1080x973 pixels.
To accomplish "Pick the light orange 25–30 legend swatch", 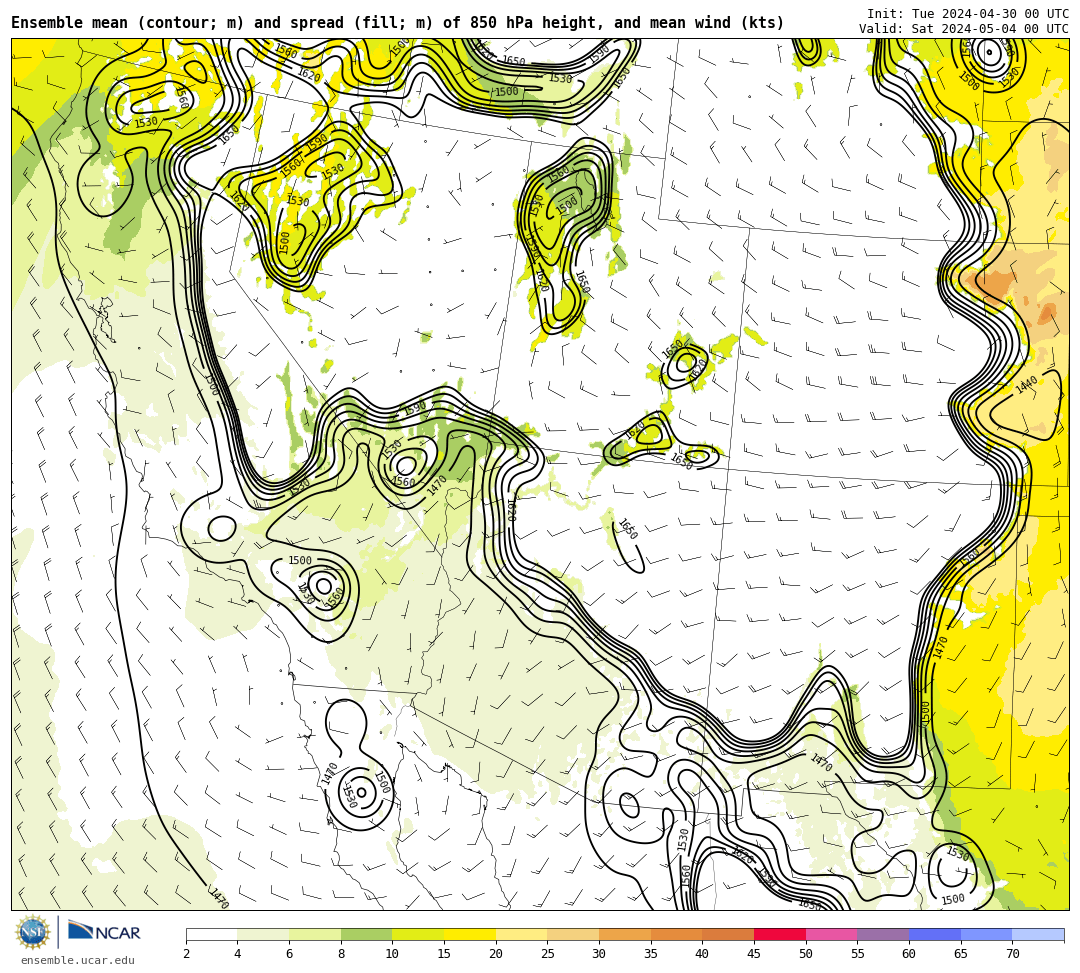I will coord(573,934).
